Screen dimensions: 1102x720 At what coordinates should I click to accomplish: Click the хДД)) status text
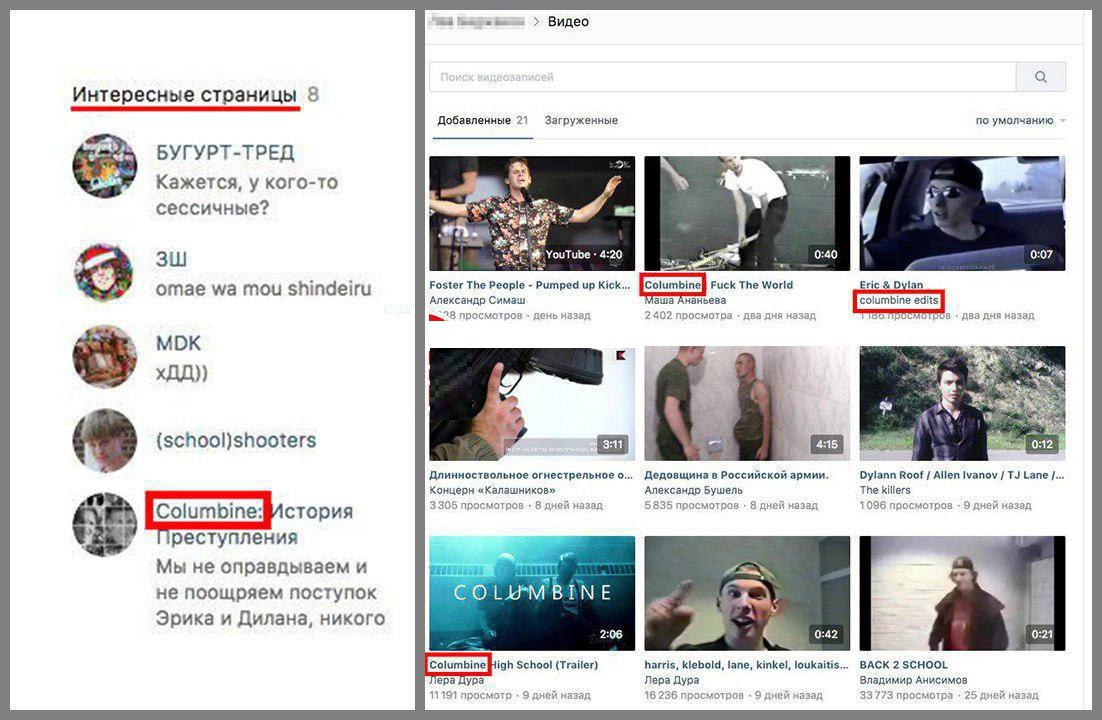(x=181, y=372)
